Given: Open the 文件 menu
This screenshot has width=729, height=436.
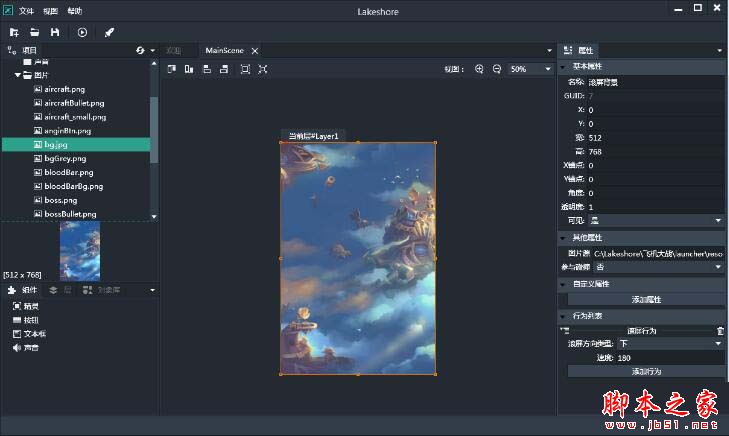Looking at the screenshot, I should [x=27, y=11].
